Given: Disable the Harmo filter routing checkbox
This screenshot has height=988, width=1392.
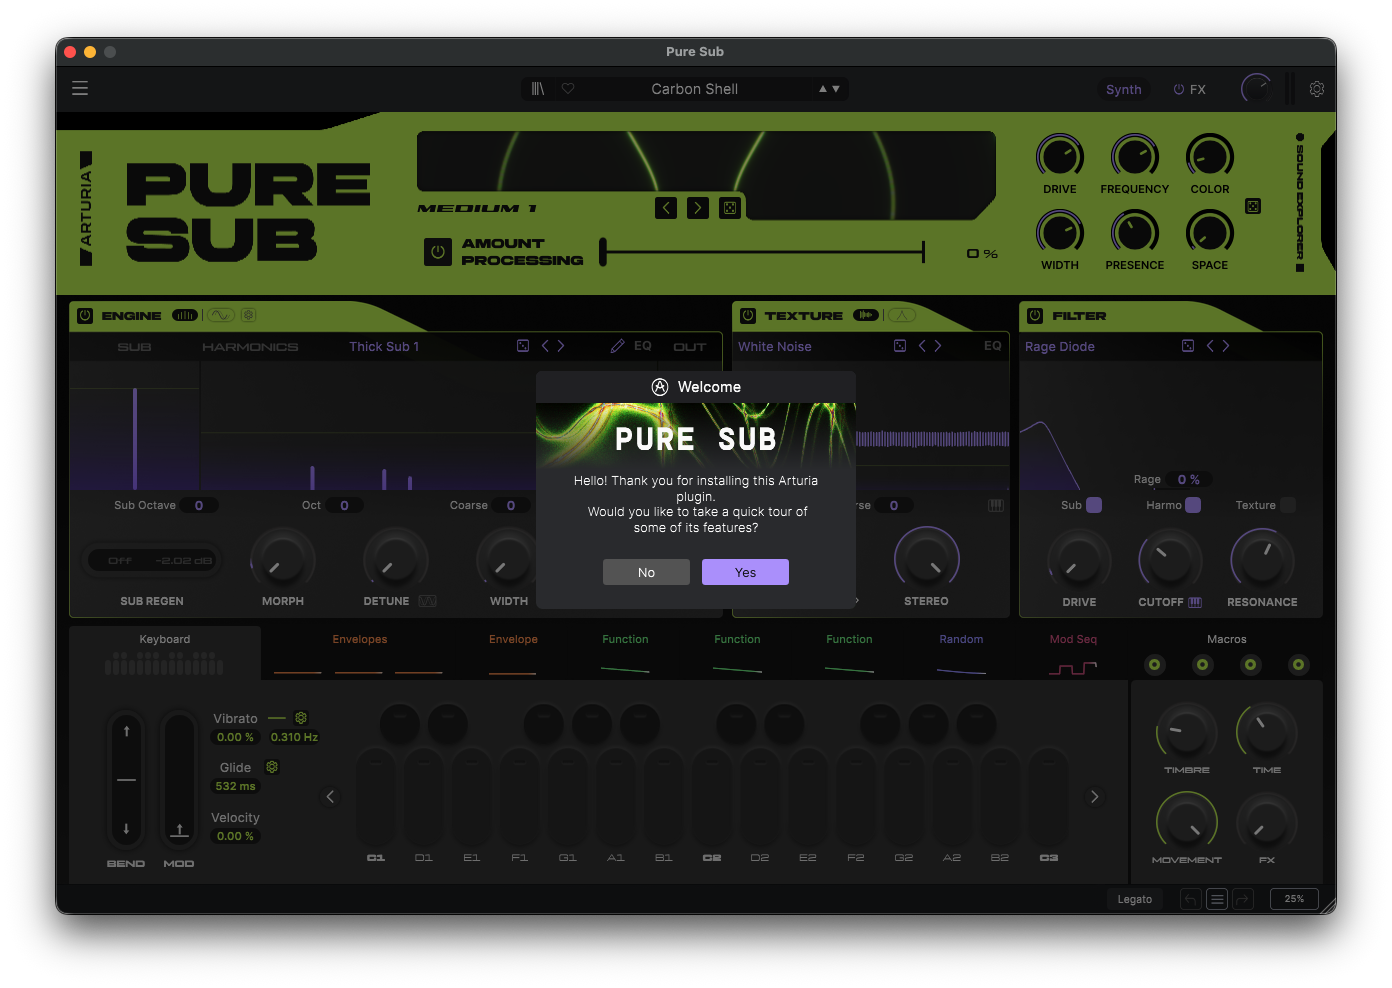Looking at the screenshot, I should tap(1193, 505).
